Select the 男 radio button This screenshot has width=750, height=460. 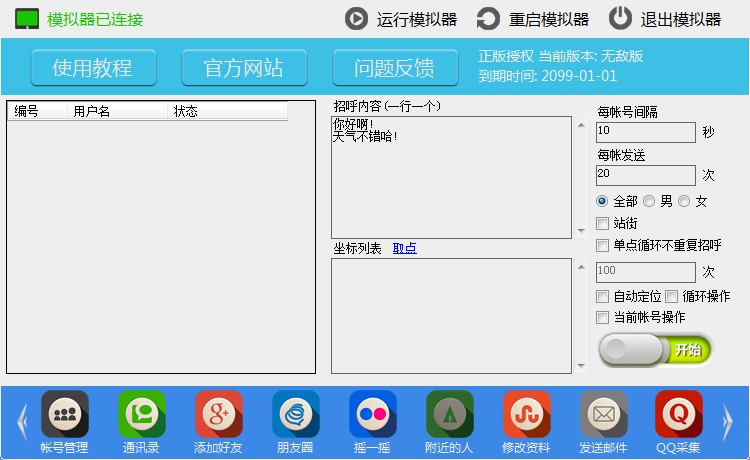click(x=649, y=201)
